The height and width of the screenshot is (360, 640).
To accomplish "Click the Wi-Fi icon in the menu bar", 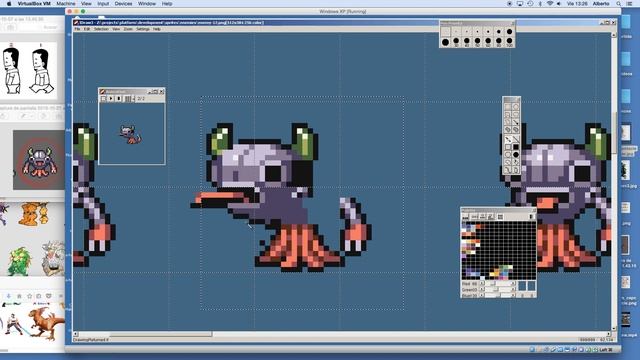I will tap(549, 3).
